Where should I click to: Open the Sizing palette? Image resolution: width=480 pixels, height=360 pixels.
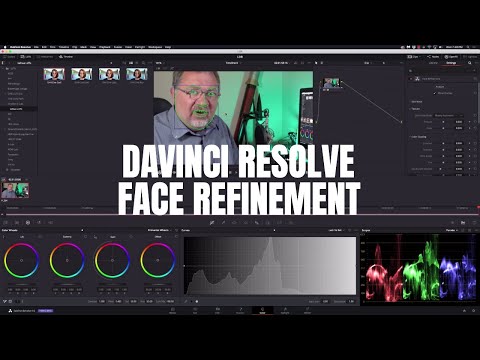coord(279,222)
